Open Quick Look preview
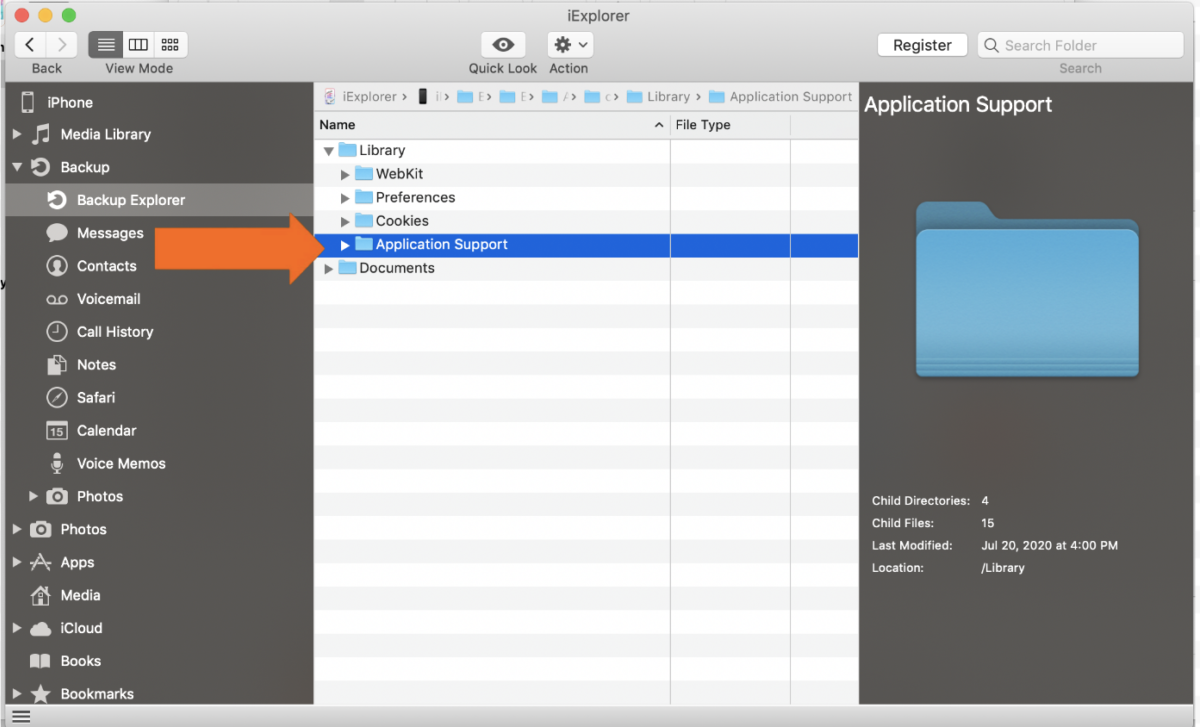The height and width of the screenshot is (727, 1200). 502,45
